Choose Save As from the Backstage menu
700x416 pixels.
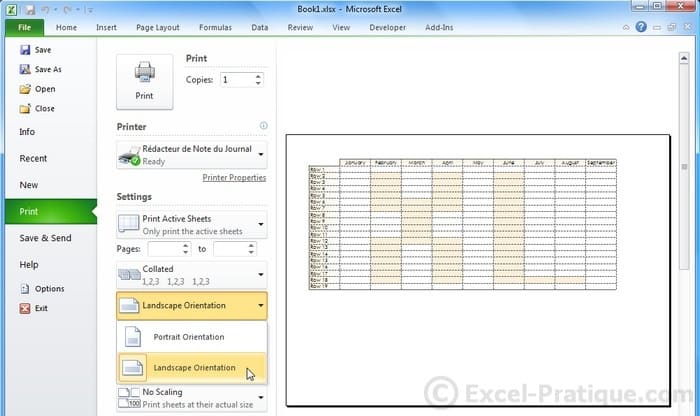[41, 70]
